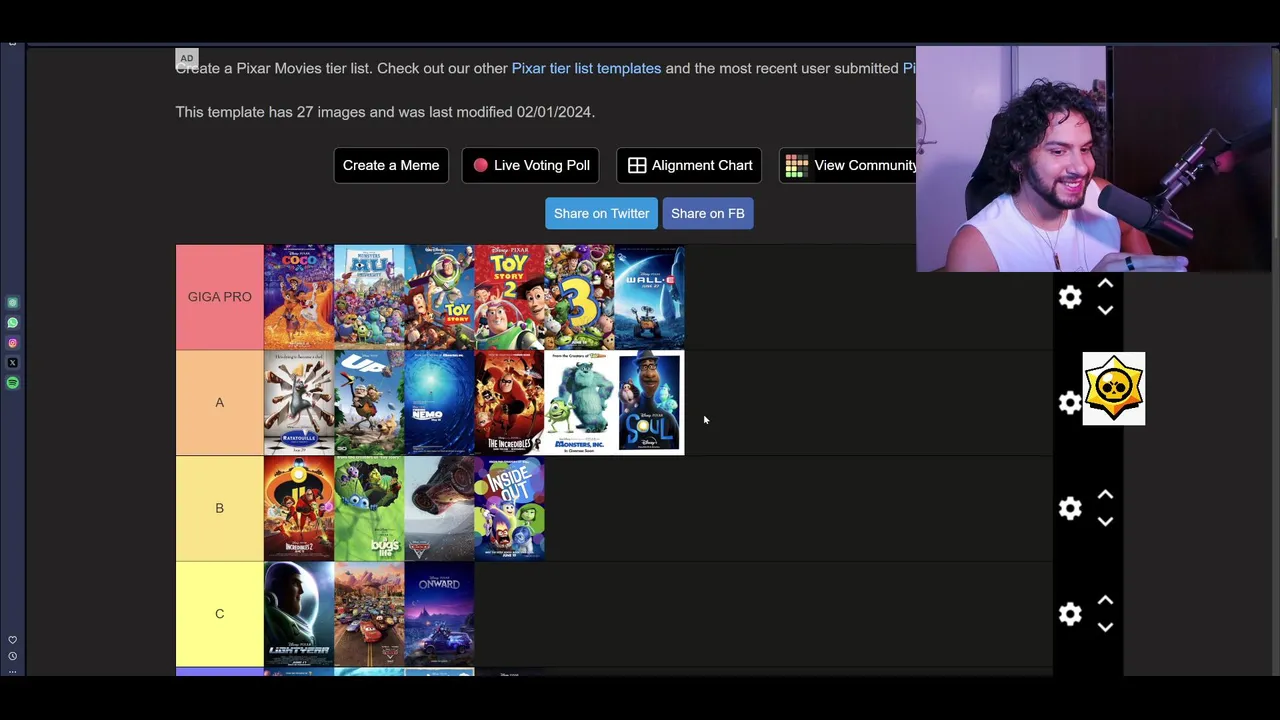Select the Inside Out poster
1280x720 pixels.
509,508
